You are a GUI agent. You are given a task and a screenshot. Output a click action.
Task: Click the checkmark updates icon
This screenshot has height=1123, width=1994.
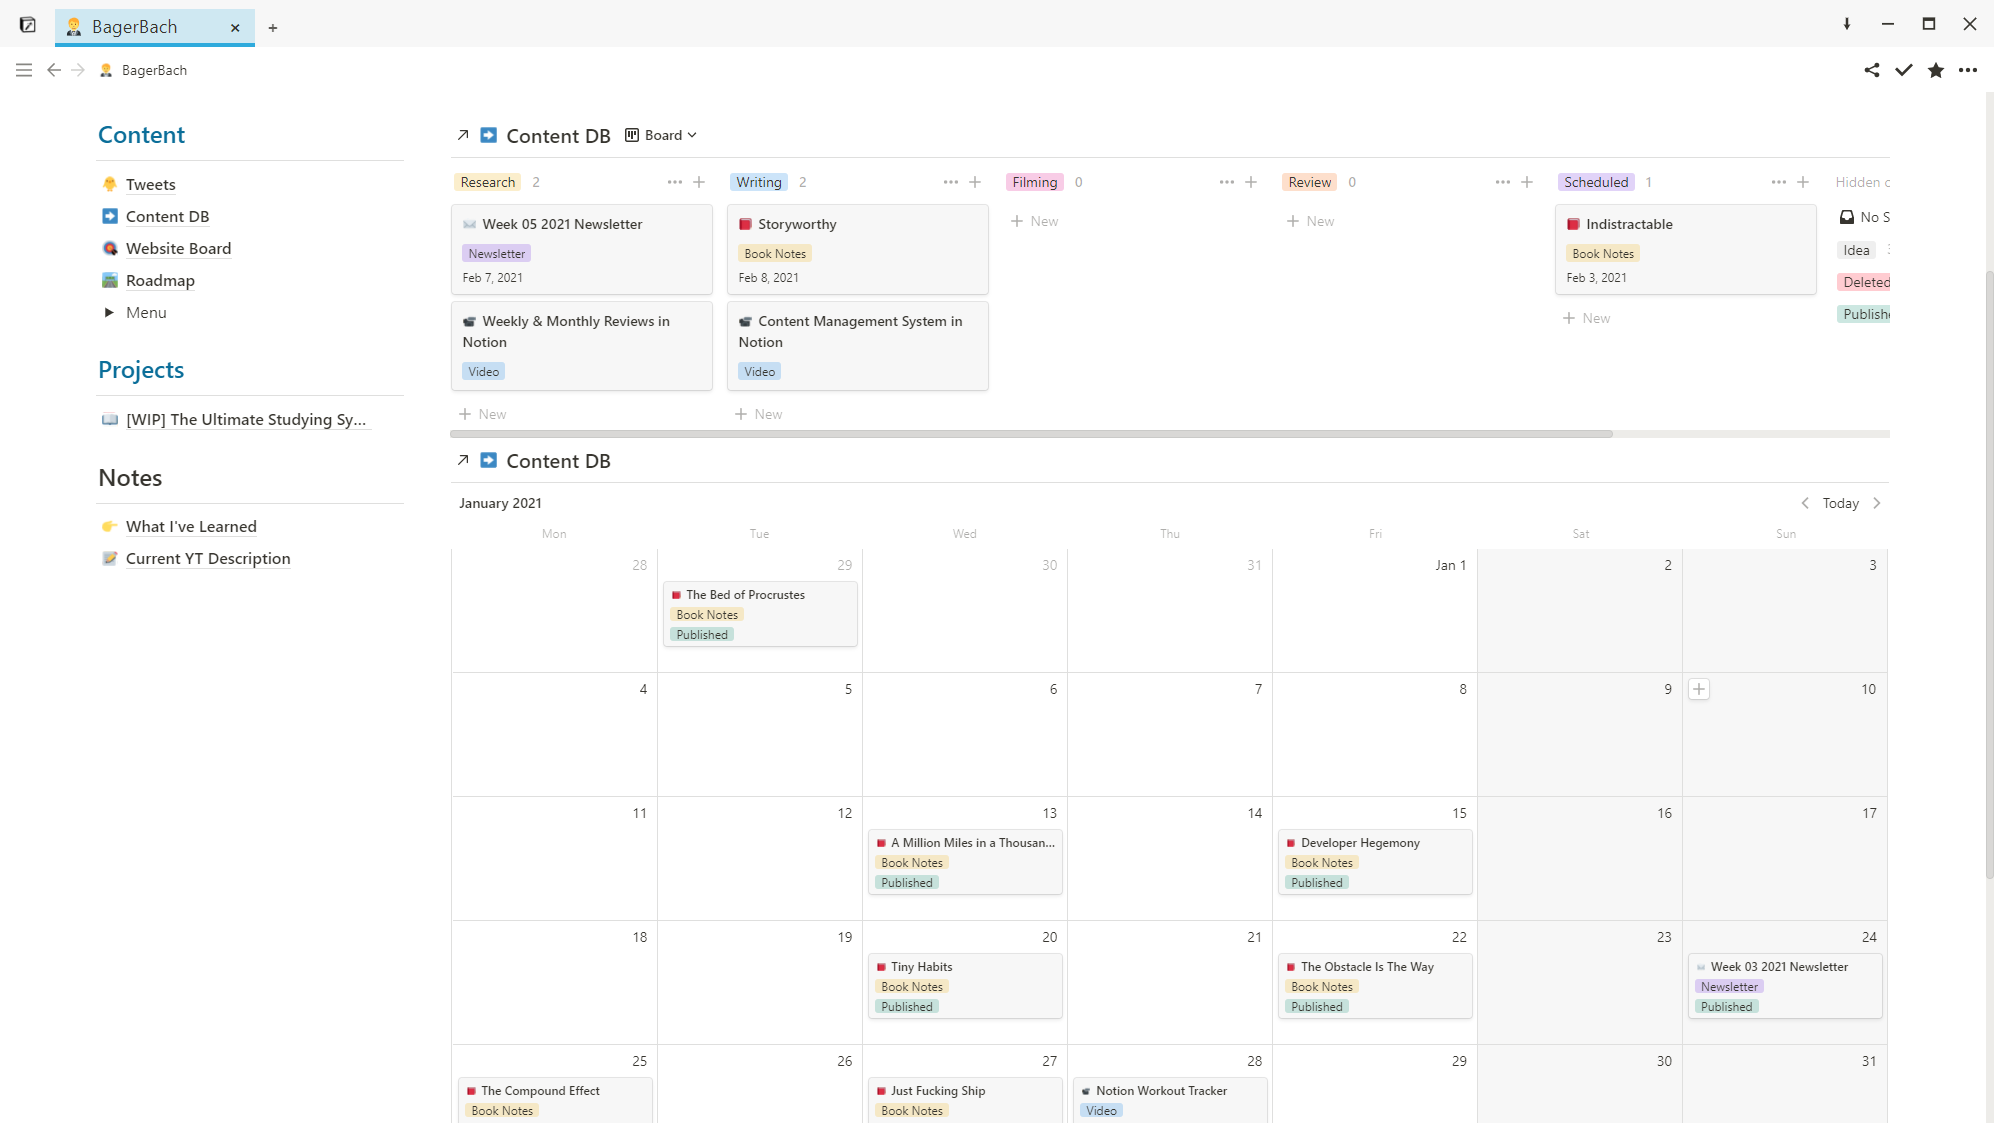coord(1904,70)
